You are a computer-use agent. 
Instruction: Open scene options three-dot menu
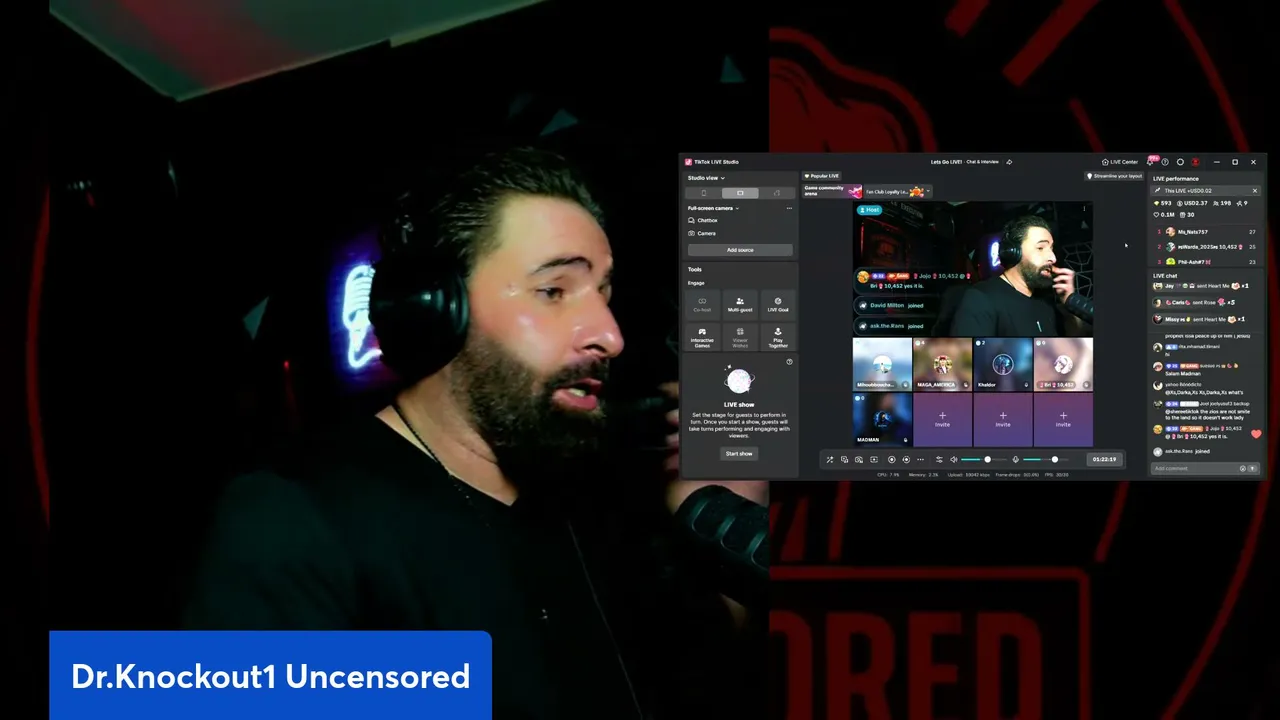789,208
